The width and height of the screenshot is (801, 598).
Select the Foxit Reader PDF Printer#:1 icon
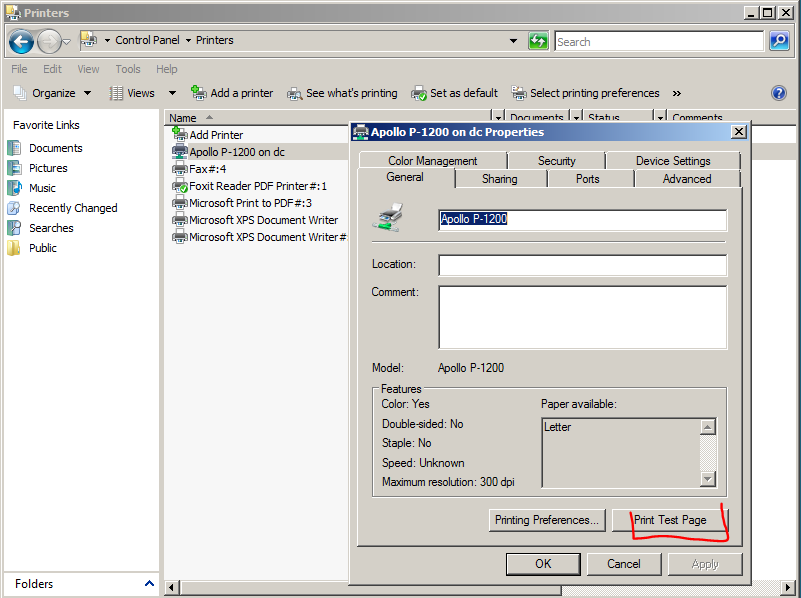tap(179, 186)
